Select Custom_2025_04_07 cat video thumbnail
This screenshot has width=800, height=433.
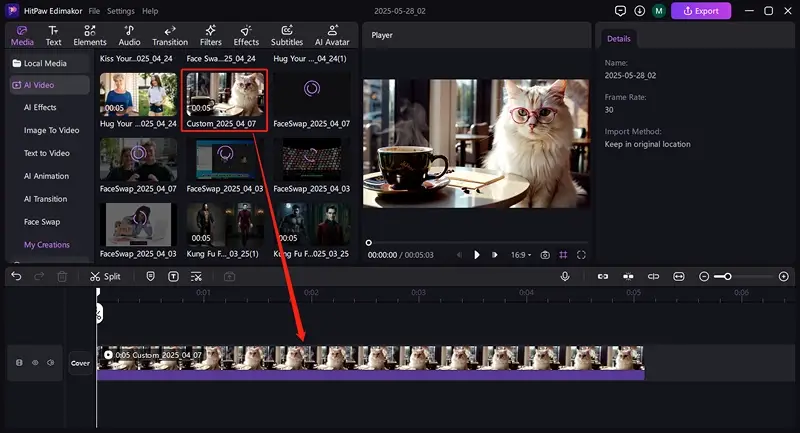pyautogui.click(x=225, y=94)
